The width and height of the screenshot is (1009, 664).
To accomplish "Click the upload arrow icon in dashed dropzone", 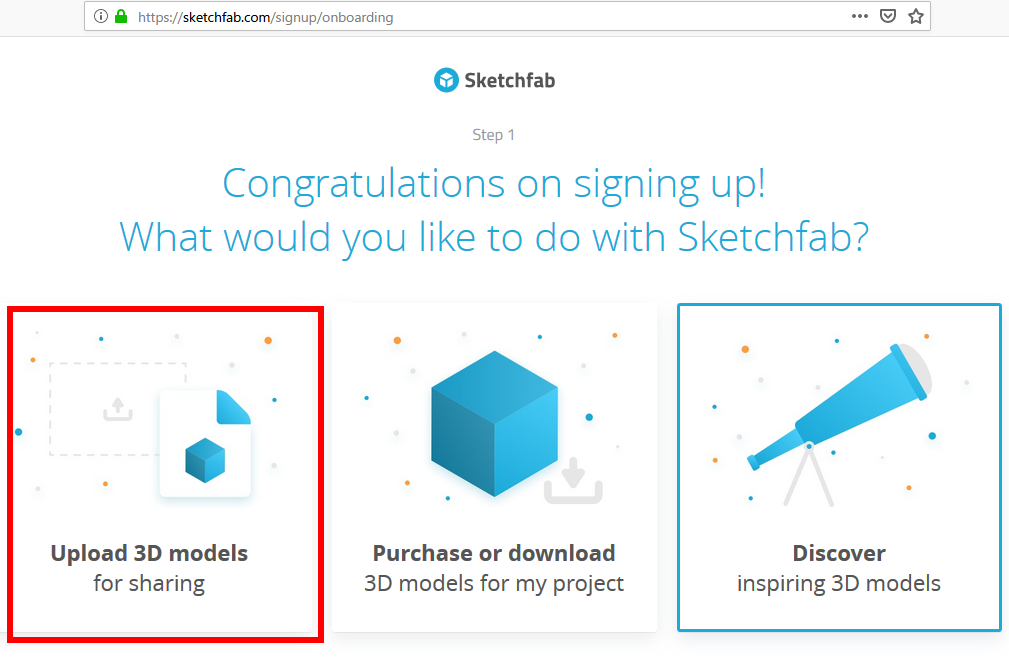I will [118, 409].
